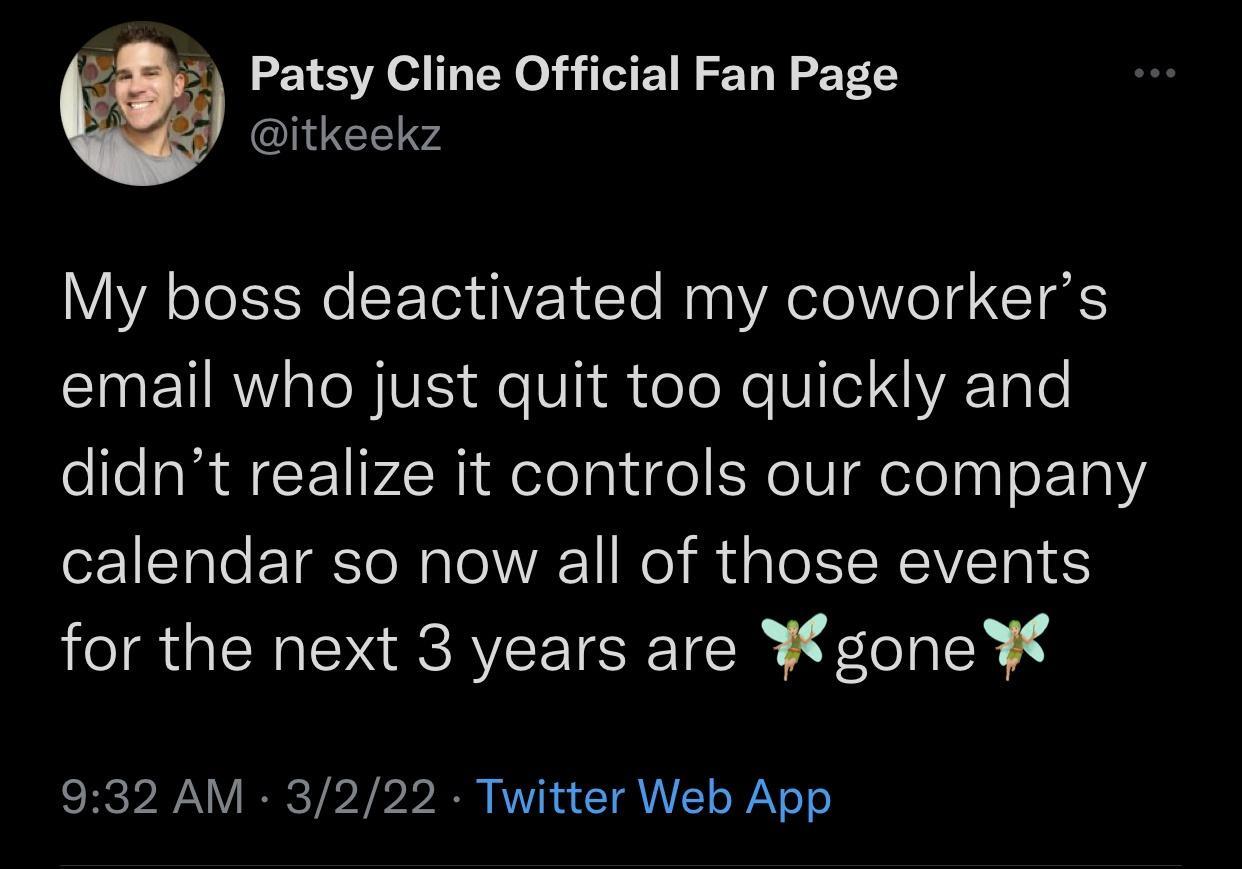1242x869 pixels.
Task: Click the 9:32 AM timestamp
Action: click(153, 797)
